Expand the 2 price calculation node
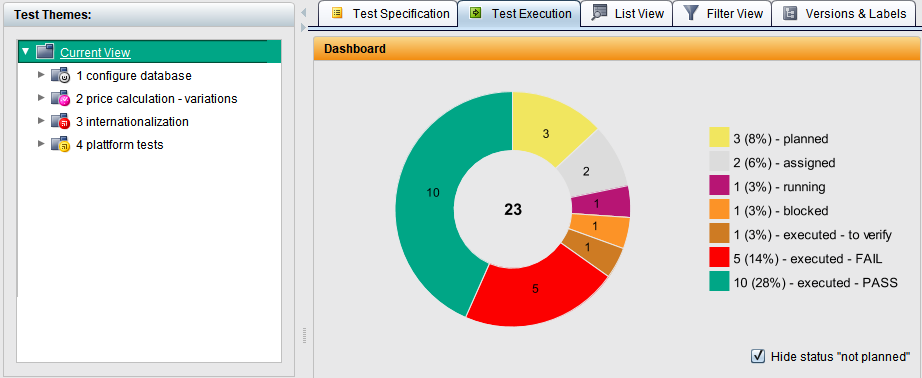 click(41, 98)
